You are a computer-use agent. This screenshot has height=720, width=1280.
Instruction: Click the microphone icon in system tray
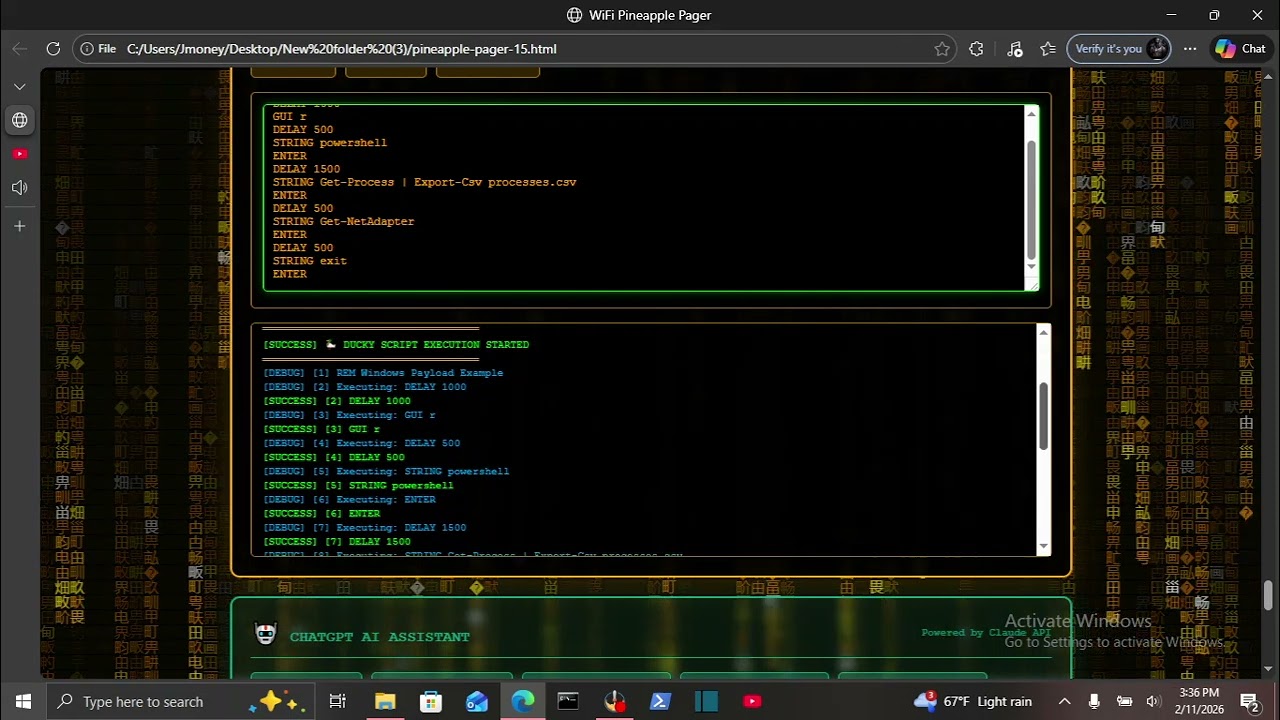1095,701
